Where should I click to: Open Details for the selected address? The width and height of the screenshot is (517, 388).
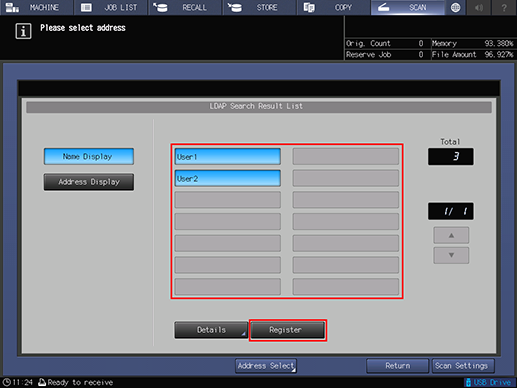coord(211,330)
